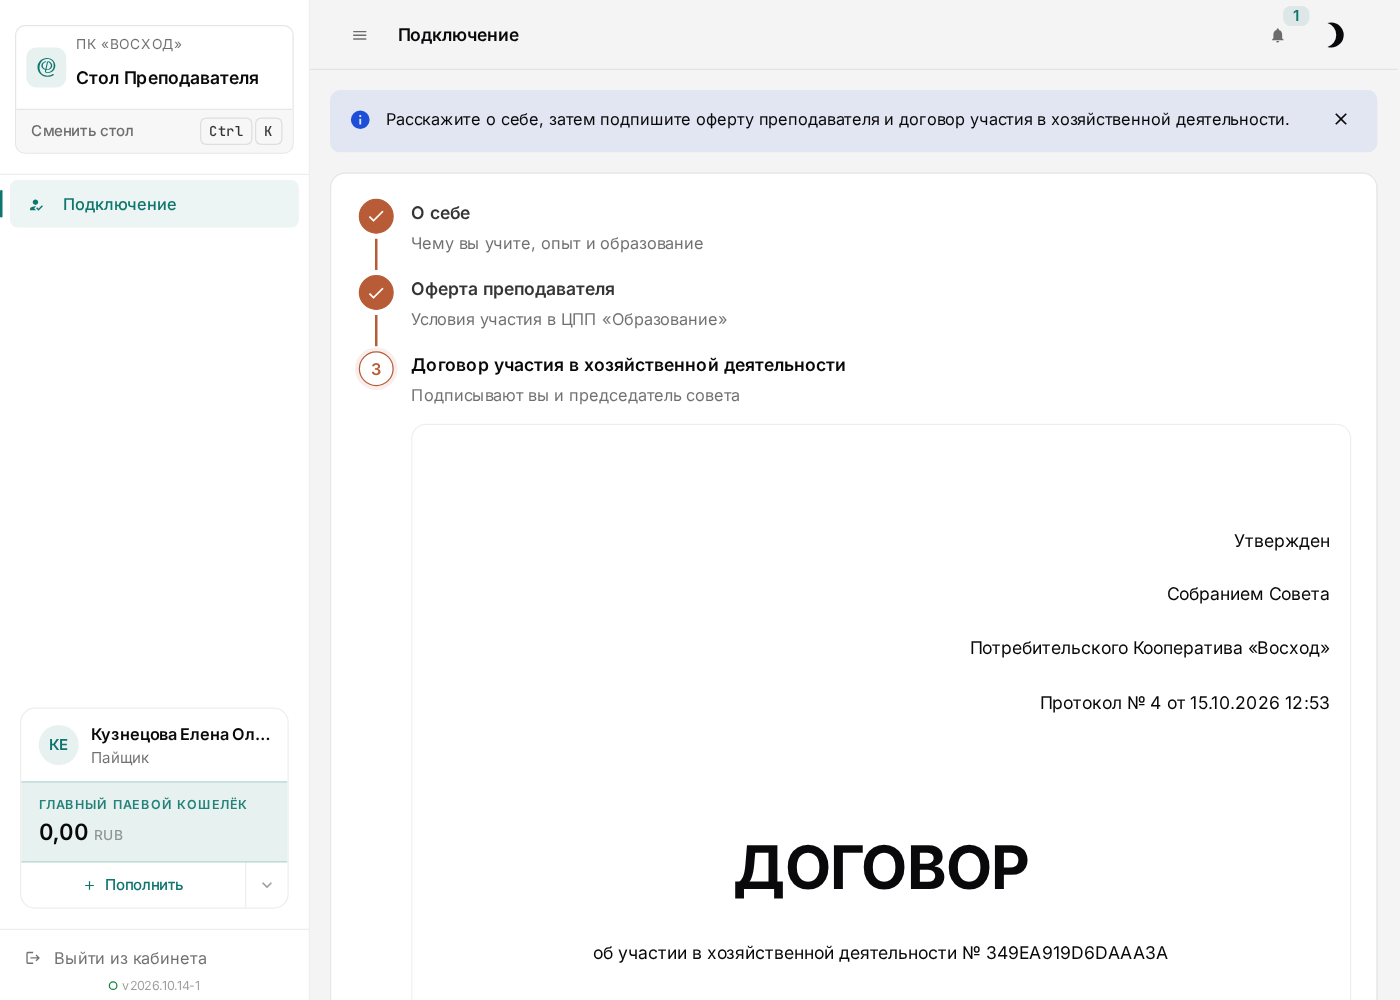Click the version v2026.10.14-1 label
This screenshot has height=1000, width=1400.
(161, 986)
